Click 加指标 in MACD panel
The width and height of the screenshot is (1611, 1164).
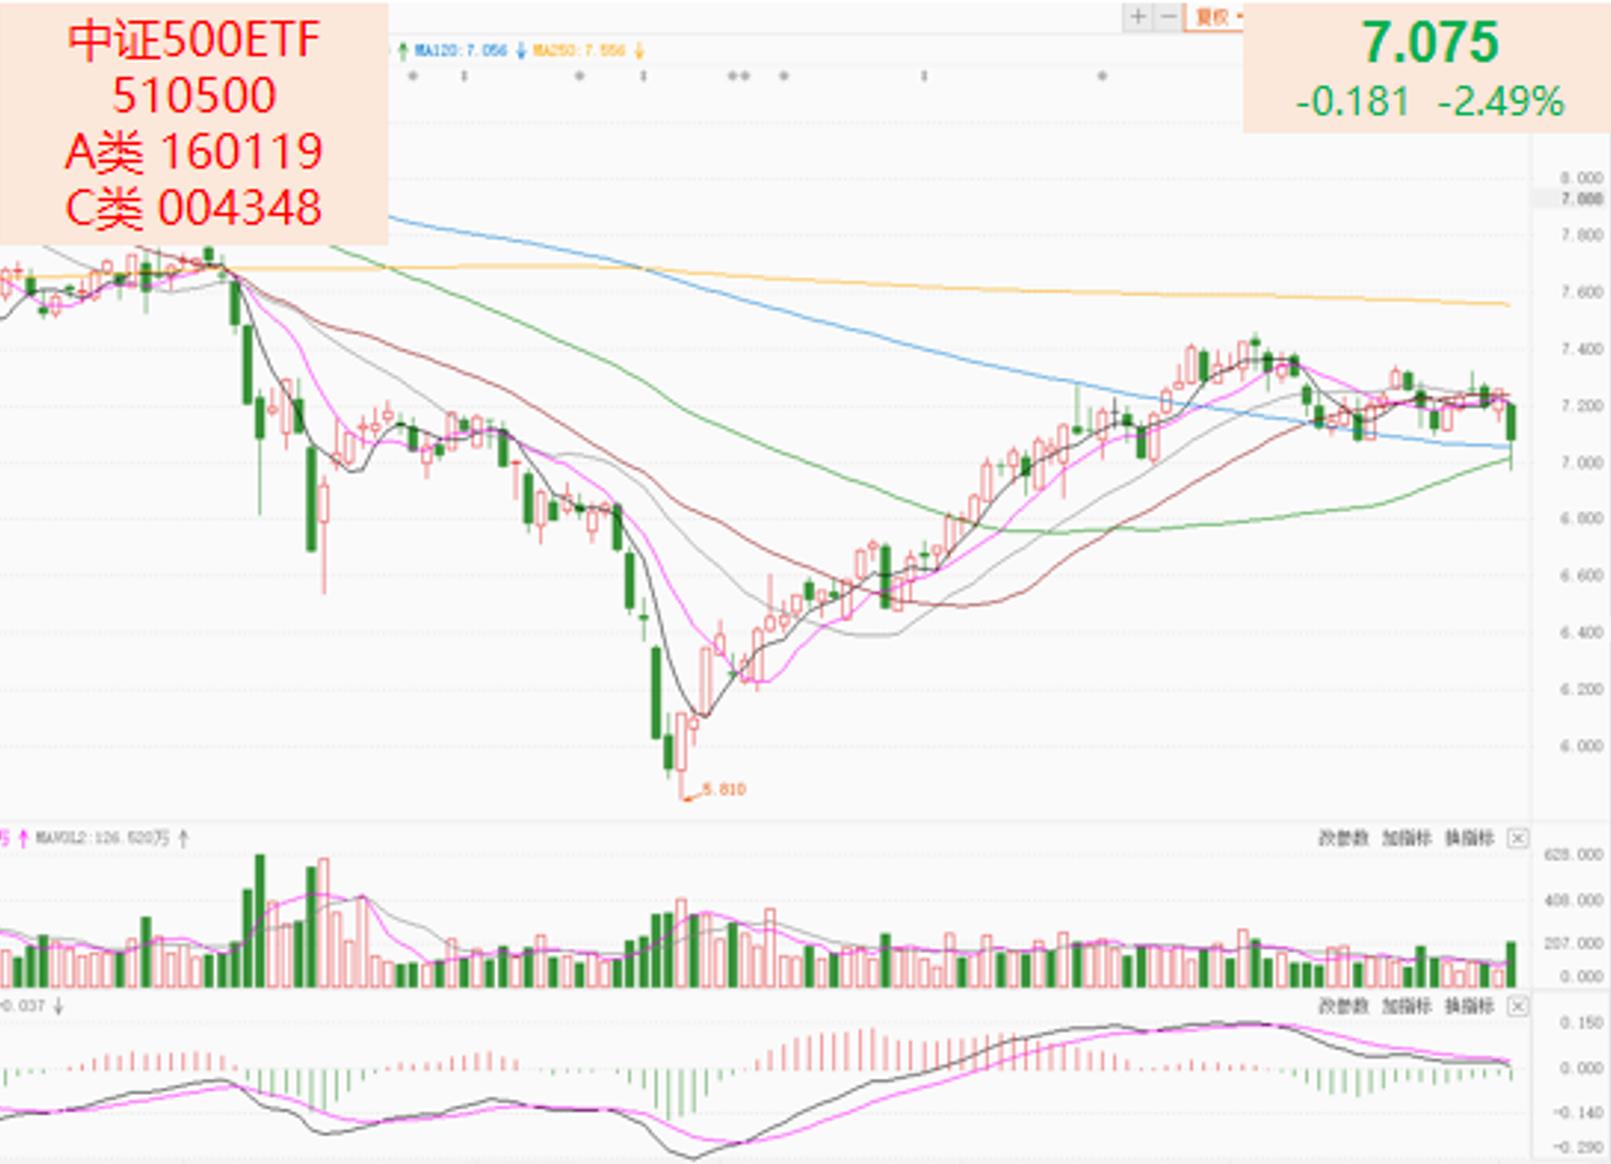[x=1406, y=1006]
